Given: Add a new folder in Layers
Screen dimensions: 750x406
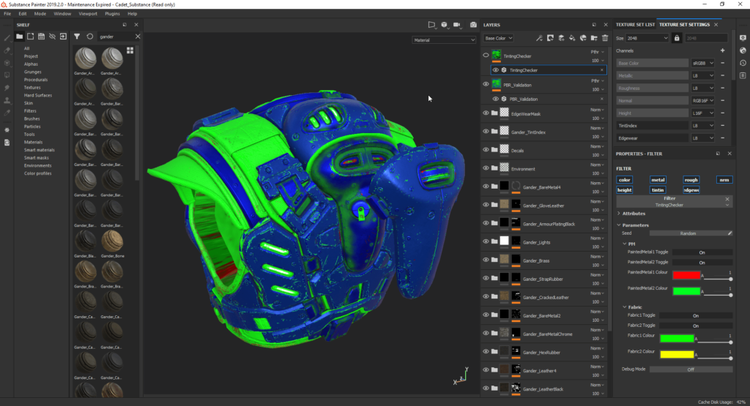Looking at the screenshot, I should pos(592,38).
